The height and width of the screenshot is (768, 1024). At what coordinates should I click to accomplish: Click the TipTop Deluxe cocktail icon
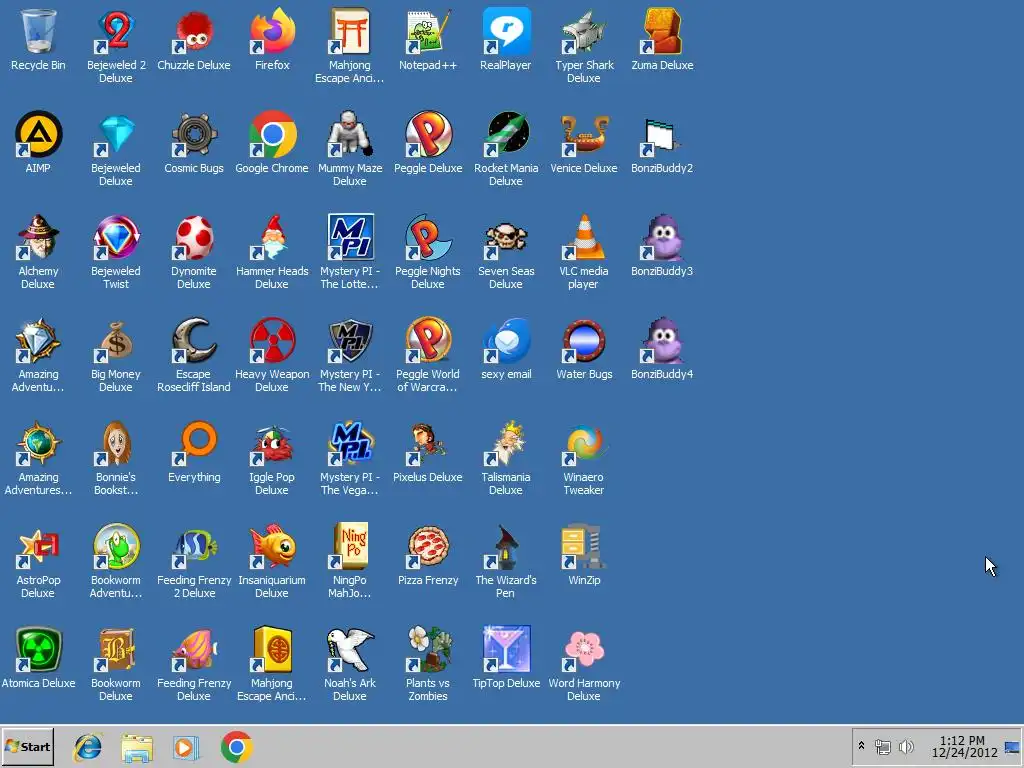click(x=505, y=649)
